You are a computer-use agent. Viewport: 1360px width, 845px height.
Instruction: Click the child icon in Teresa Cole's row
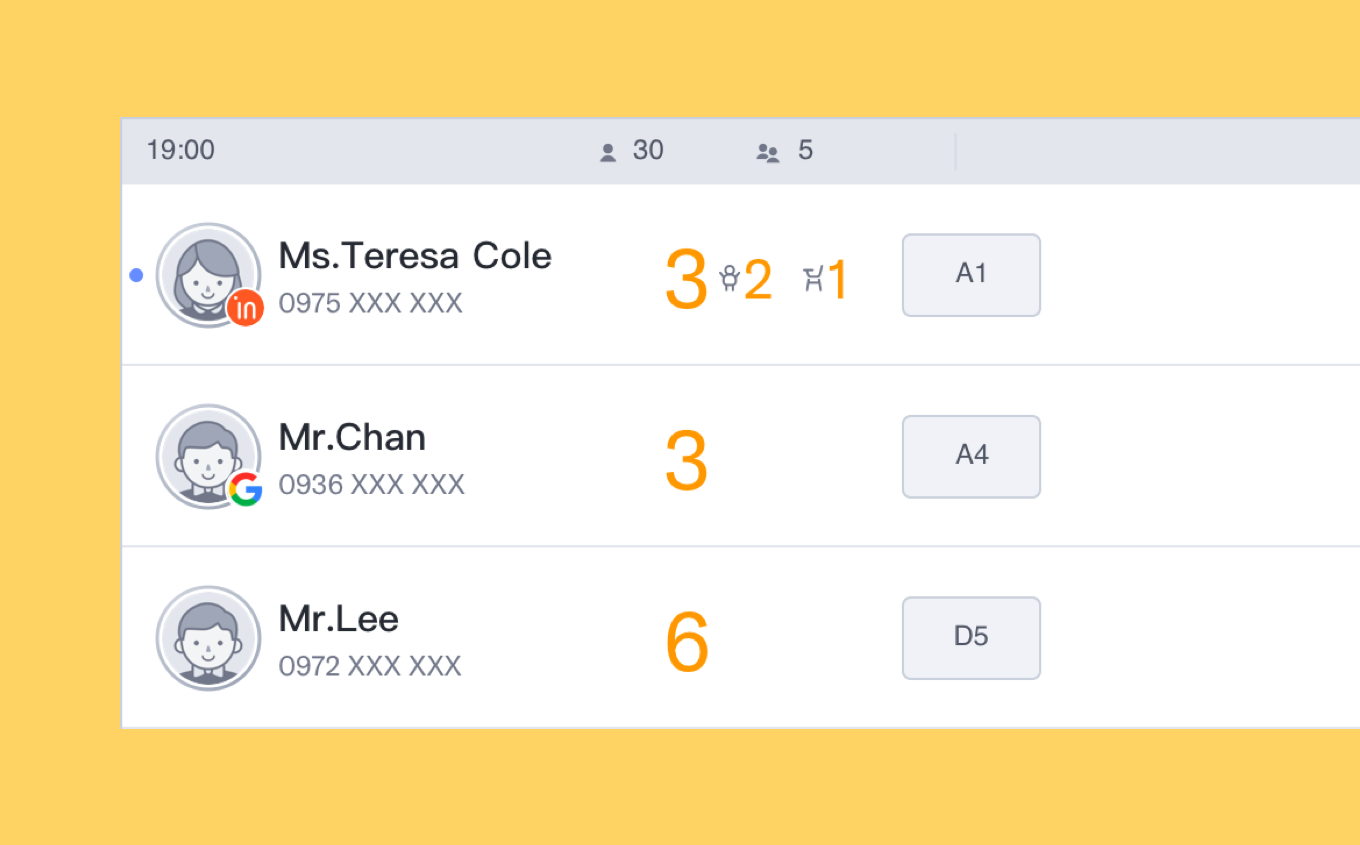click(729, 279)
